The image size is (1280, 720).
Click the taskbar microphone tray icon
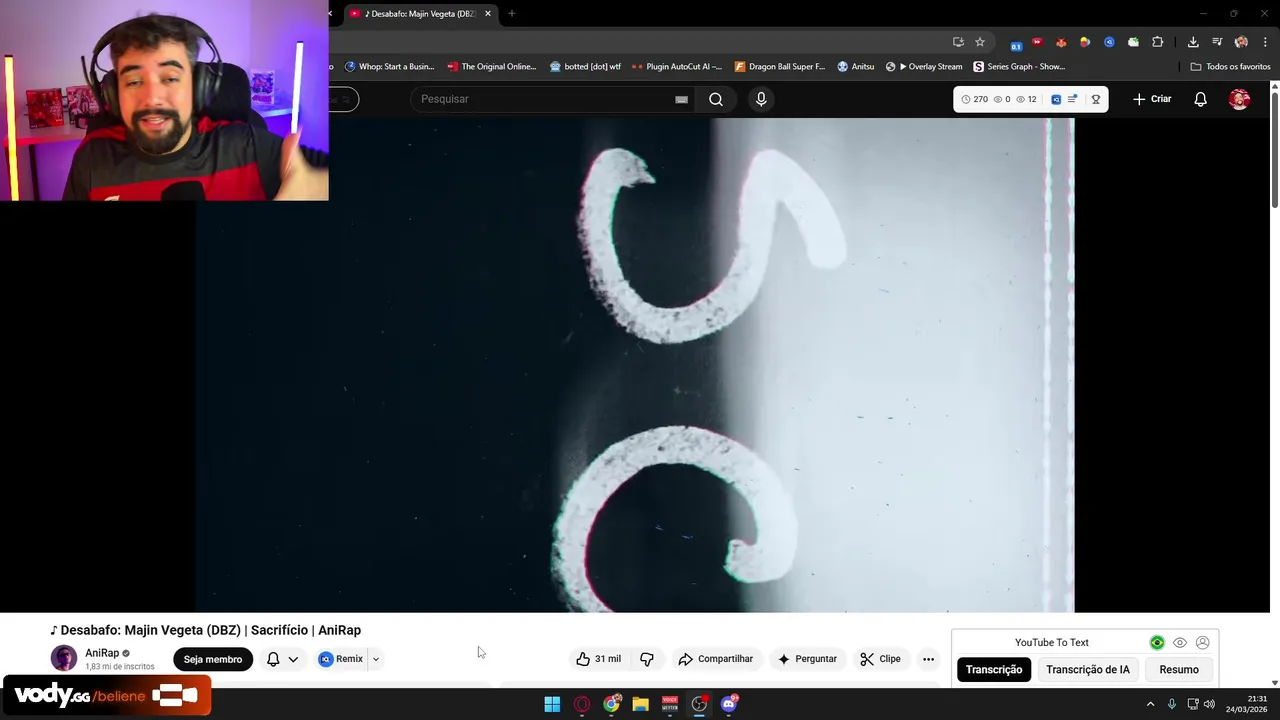click(x=1172, y=704)
